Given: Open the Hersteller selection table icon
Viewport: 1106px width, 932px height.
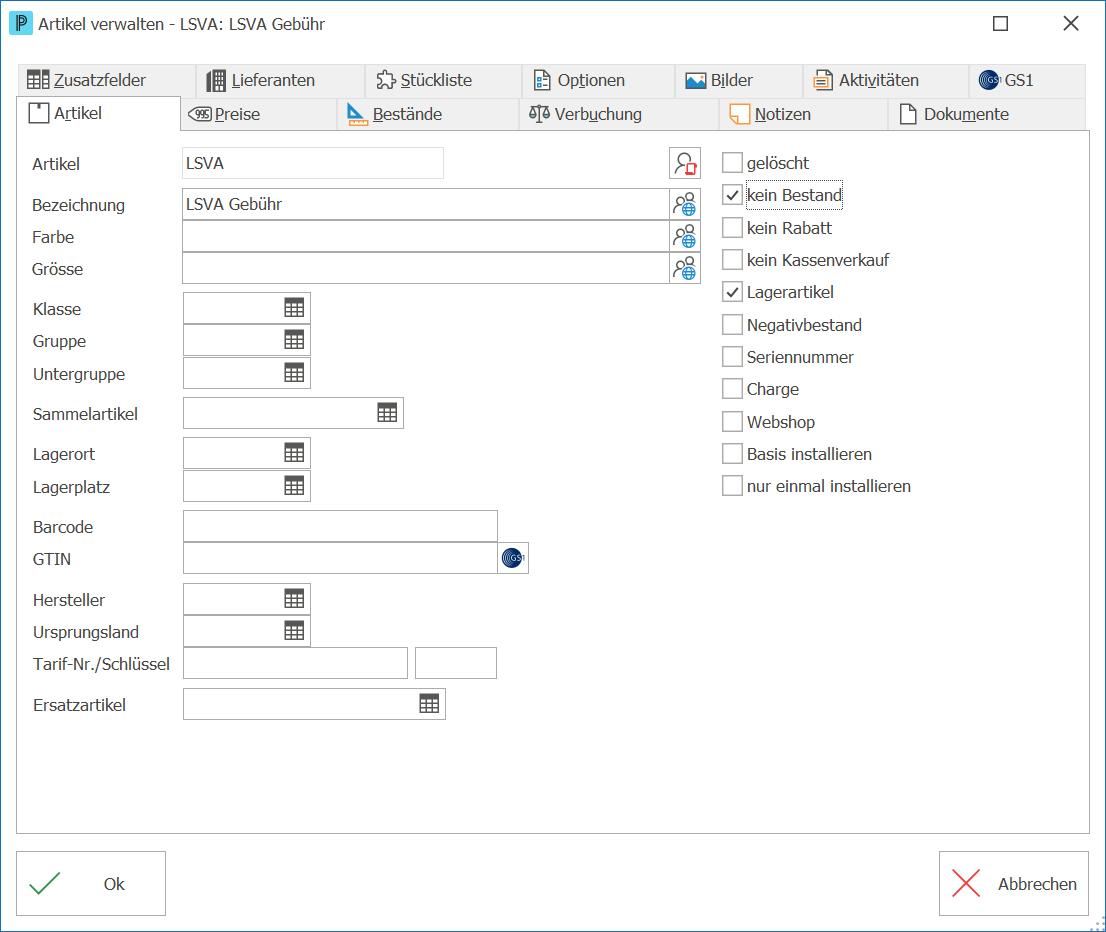Looking at the screenshot, I should pos(294,599).
